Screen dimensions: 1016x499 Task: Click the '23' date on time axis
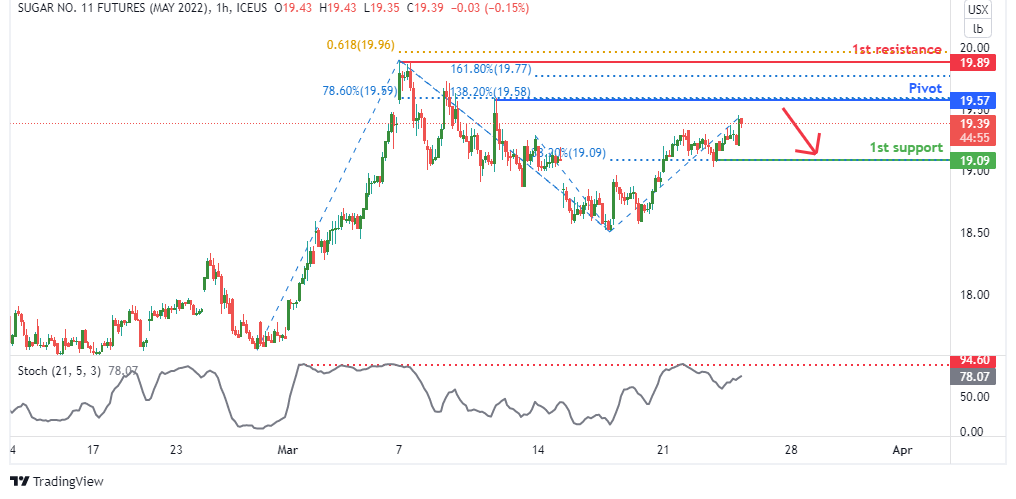178,450
